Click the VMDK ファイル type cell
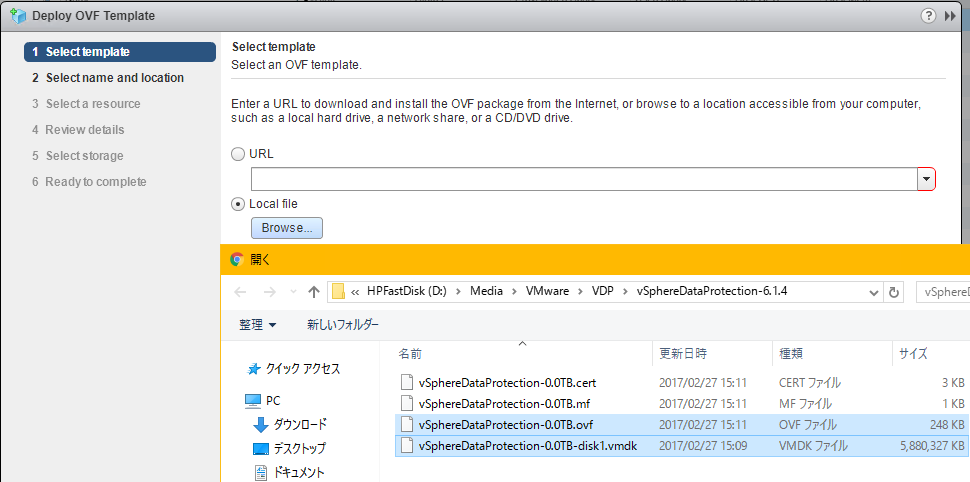970x482 pixels. pyautogui.click(x=813, y=445)
